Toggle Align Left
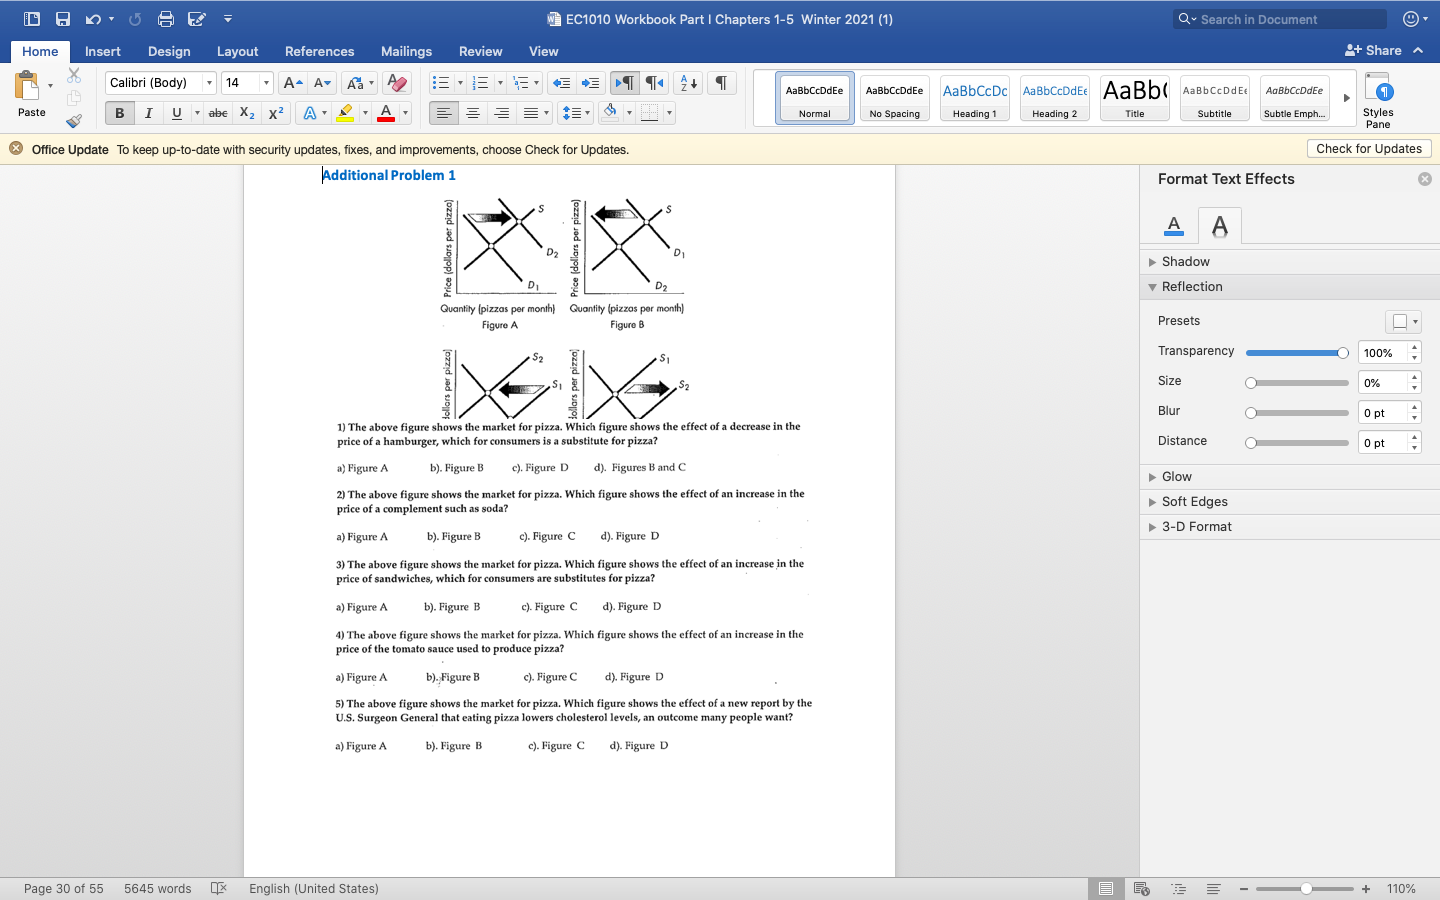The height and width of the screenshot is (900, 1440). tap(444, 113)
